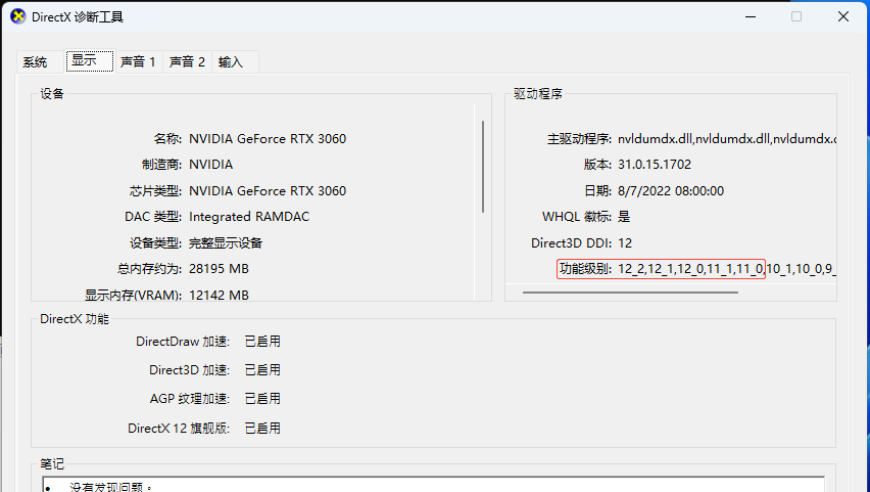Click AGP 纹理加速 status 已启用
Viewport: 870px width, 492px height.
[262, 399]
